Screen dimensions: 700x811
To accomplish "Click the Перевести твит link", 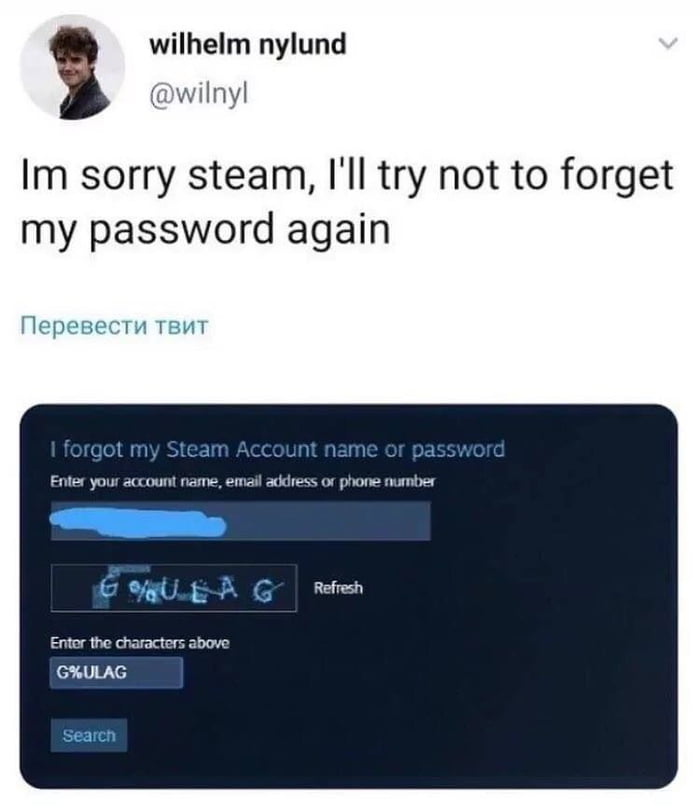I will tap(114, 326).
